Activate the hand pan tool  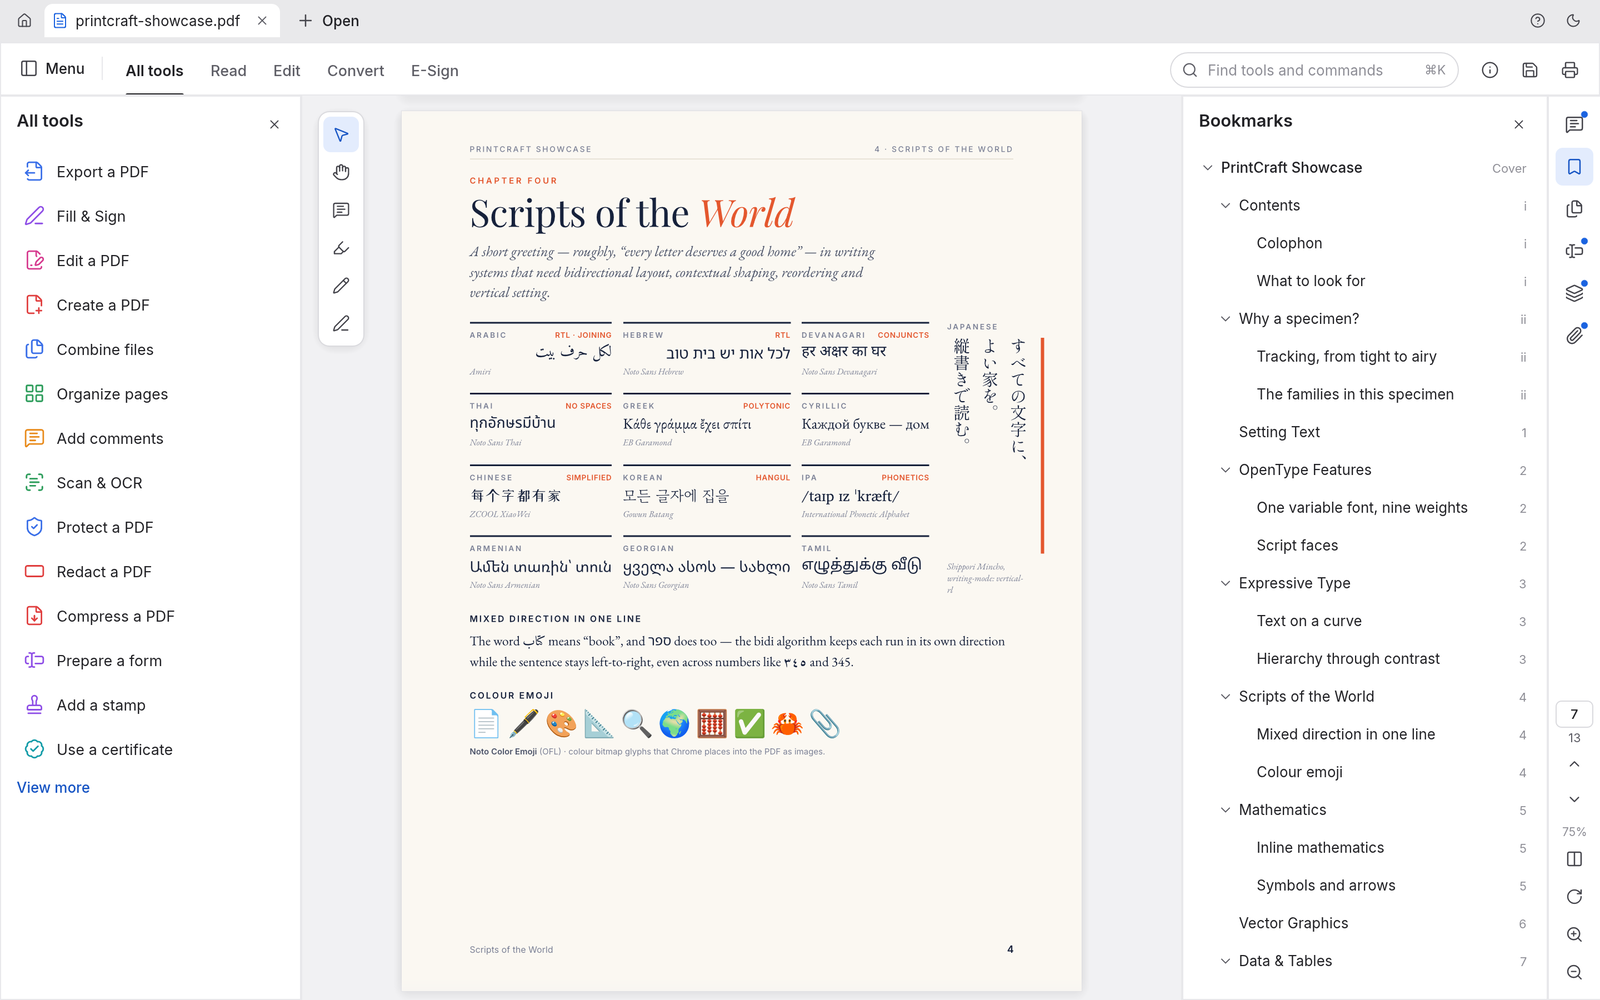click(x=341, y=173)
